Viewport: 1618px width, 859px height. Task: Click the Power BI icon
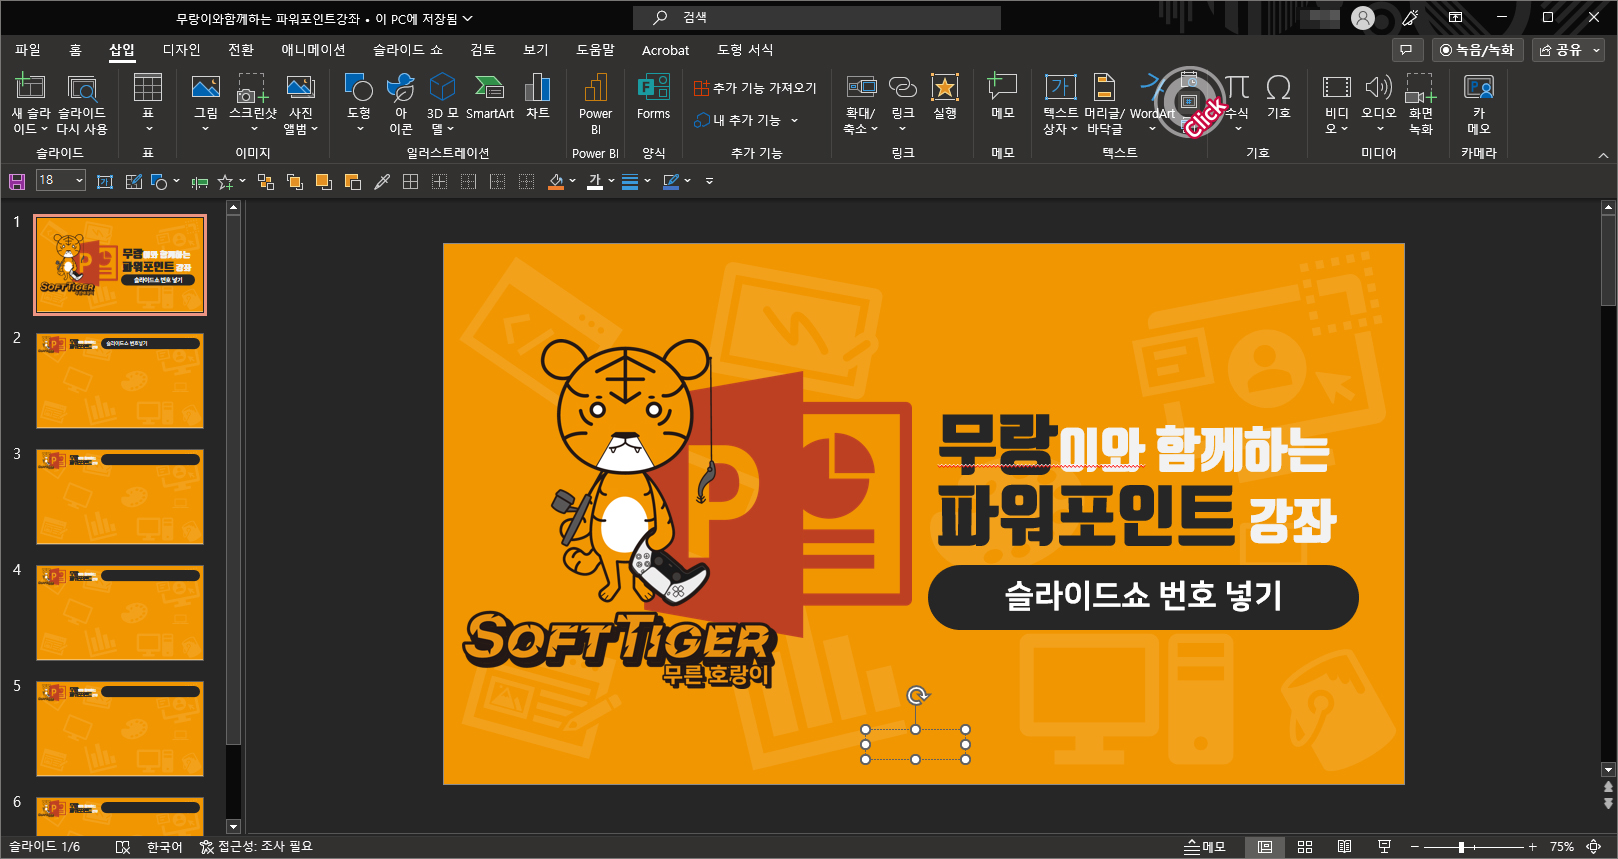click(x=595, y=88)
